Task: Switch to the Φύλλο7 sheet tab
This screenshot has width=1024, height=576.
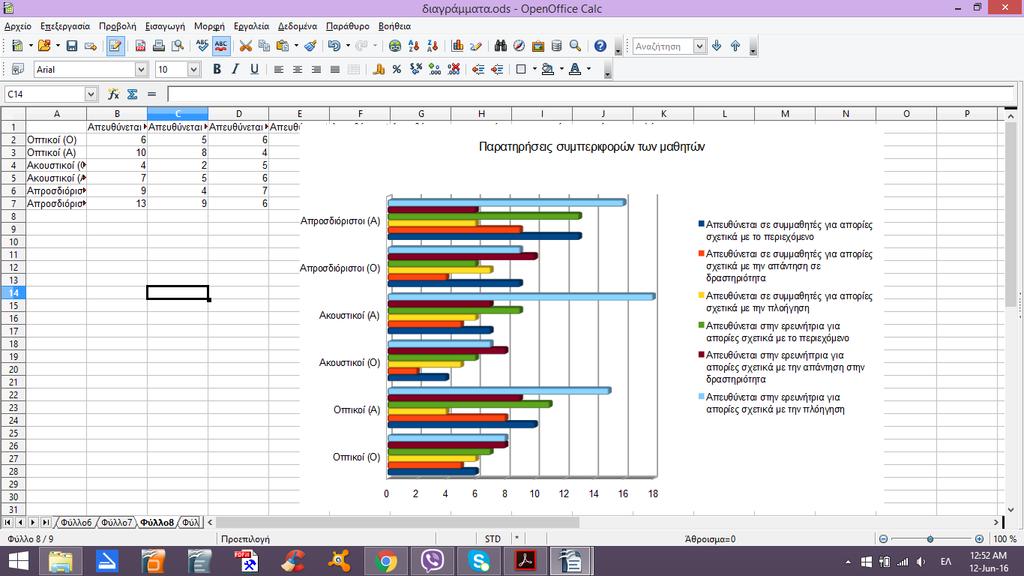Action: [117, 522]
